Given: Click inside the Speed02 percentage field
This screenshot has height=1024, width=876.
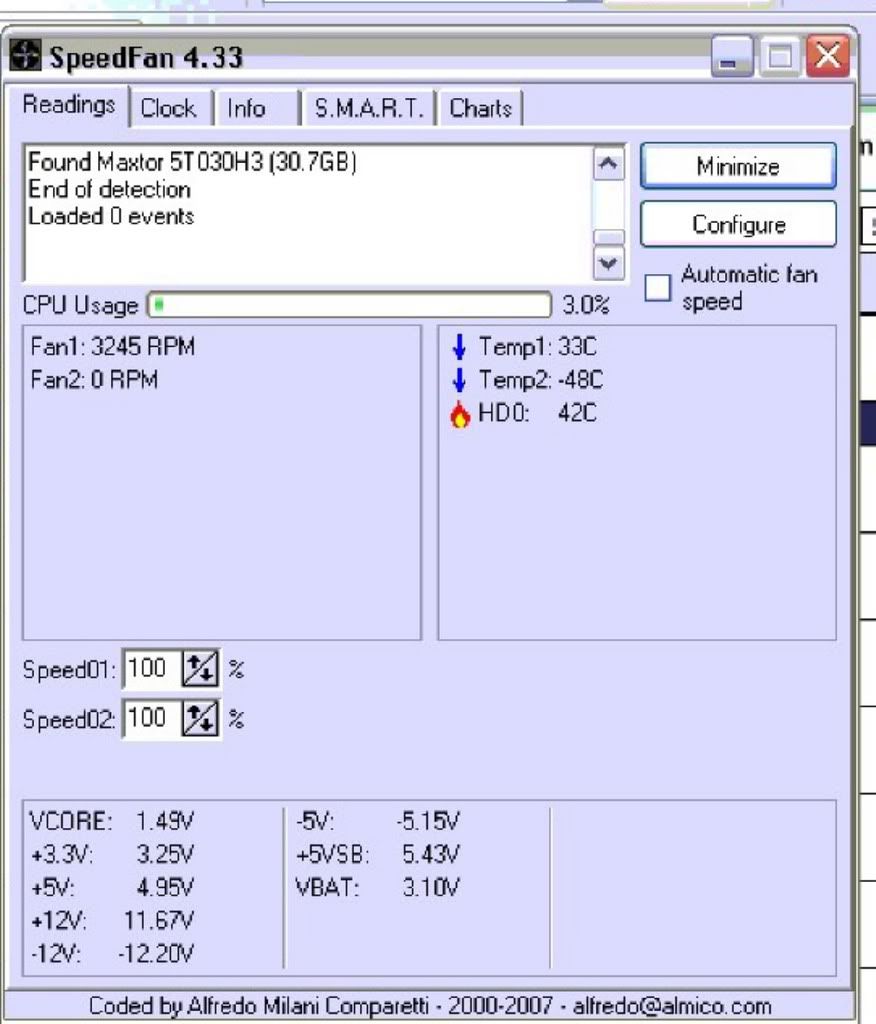Looking at the screenshot, I should coord(152,719).
